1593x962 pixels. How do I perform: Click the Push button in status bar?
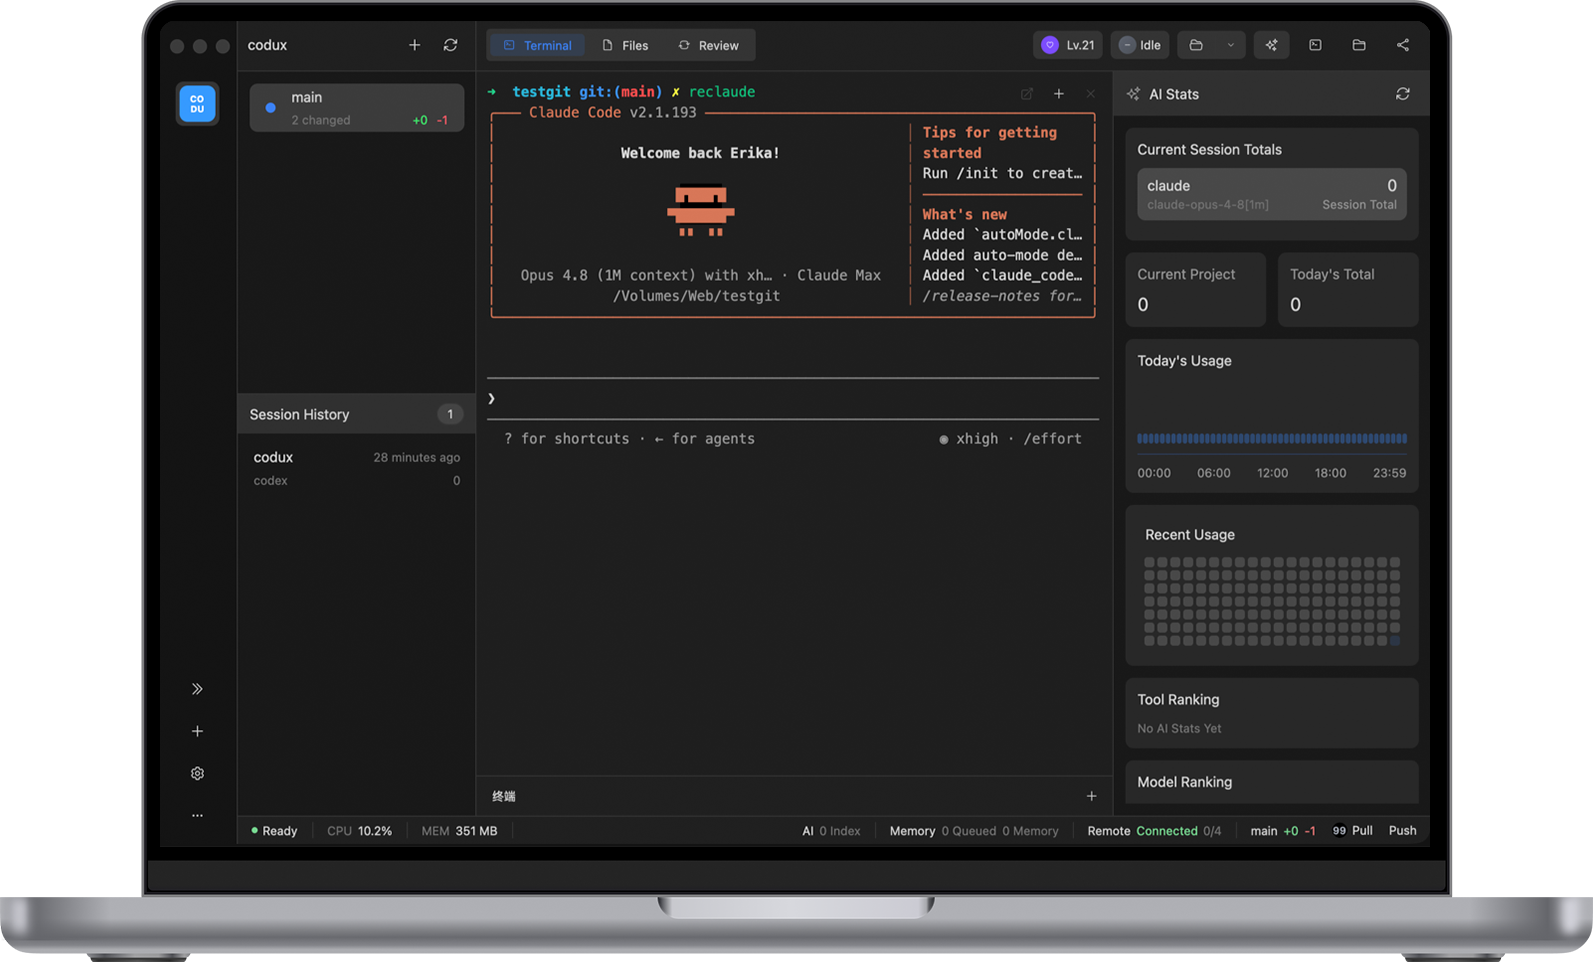coord(1402,831)
